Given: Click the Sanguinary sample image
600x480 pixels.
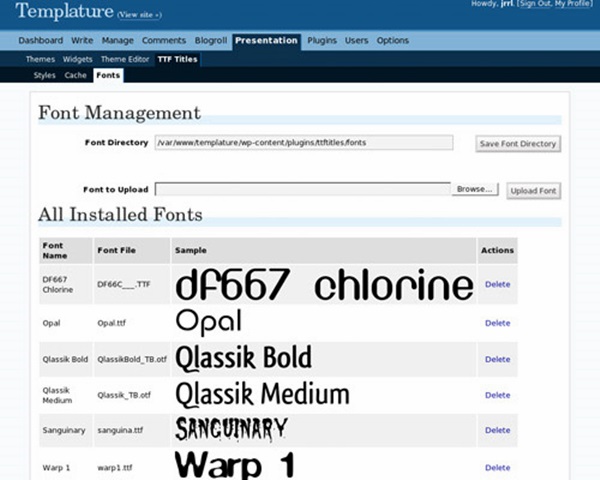Looking at the screenshot, I should [231, 429].
